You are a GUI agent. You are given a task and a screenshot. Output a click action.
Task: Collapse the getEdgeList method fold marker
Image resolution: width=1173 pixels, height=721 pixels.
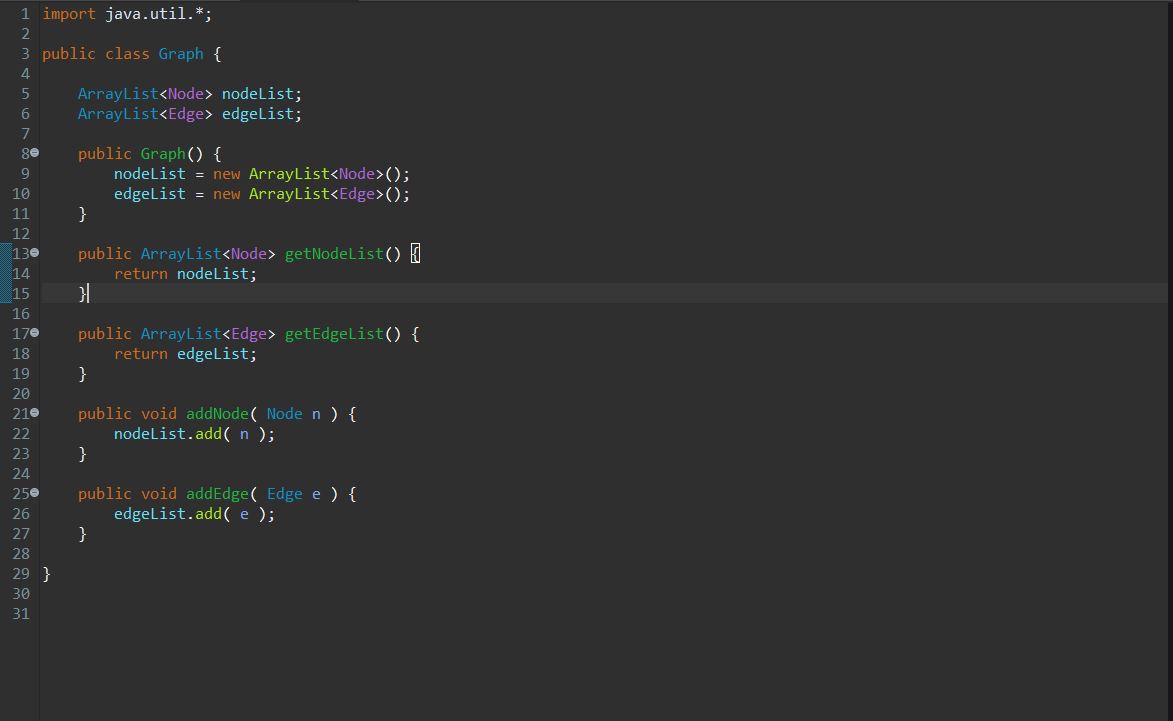33,333
